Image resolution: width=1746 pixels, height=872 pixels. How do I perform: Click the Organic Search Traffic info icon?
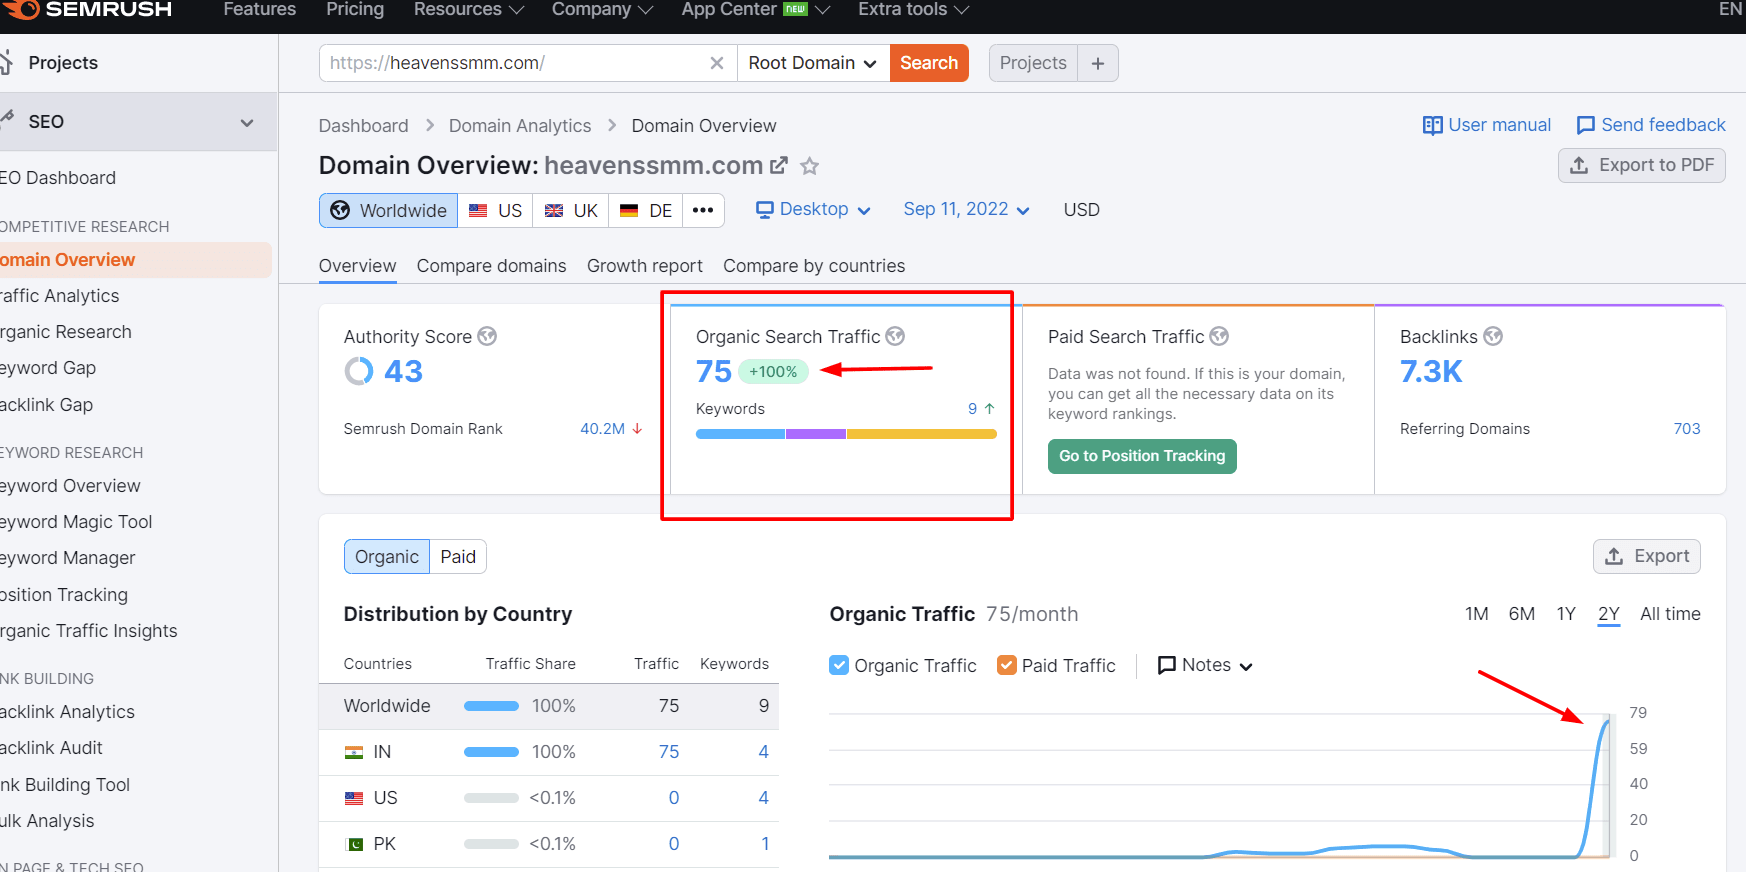click(895, 336)
